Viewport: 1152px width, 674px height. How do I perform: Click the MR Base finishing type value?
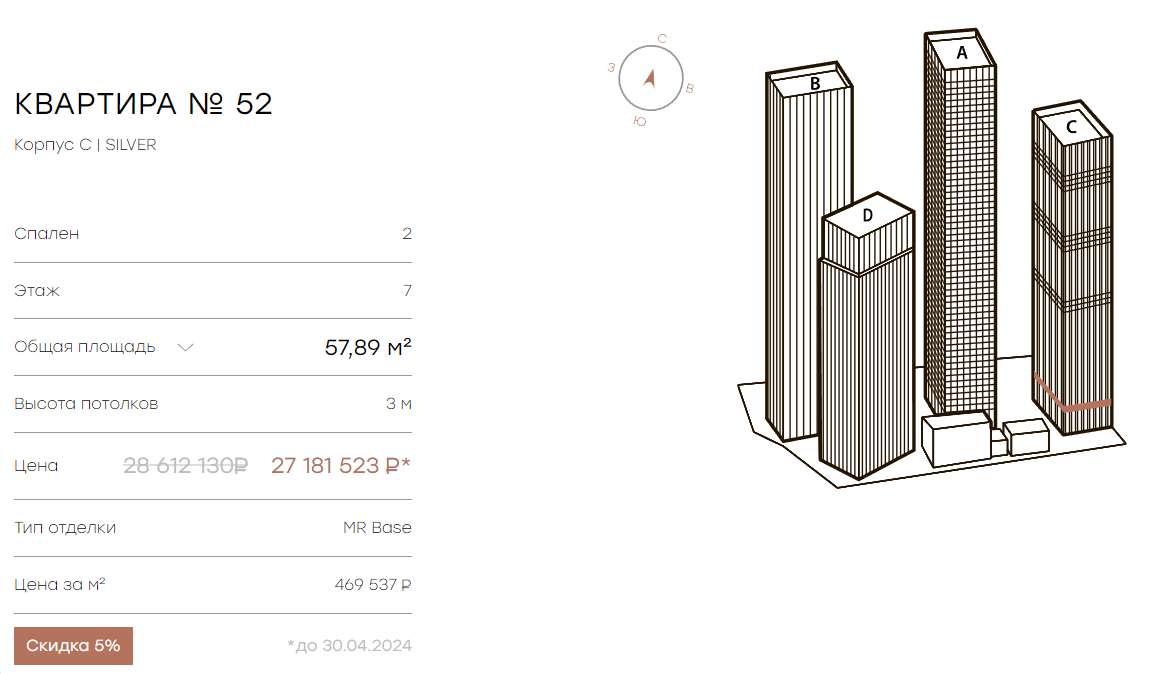(377, 528)
